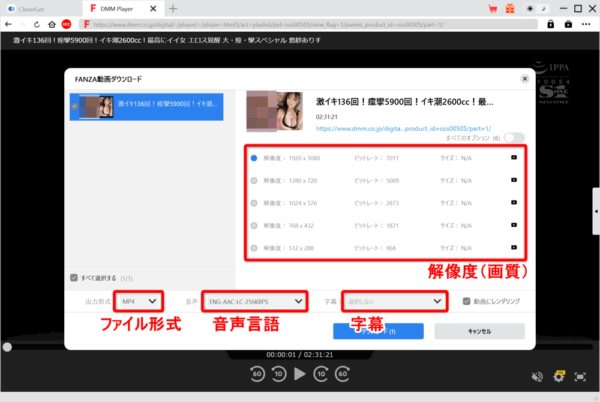The image size is (600, 402).
Task: Click video icon on 1920 x 1080 row
Action: point(514,158)
